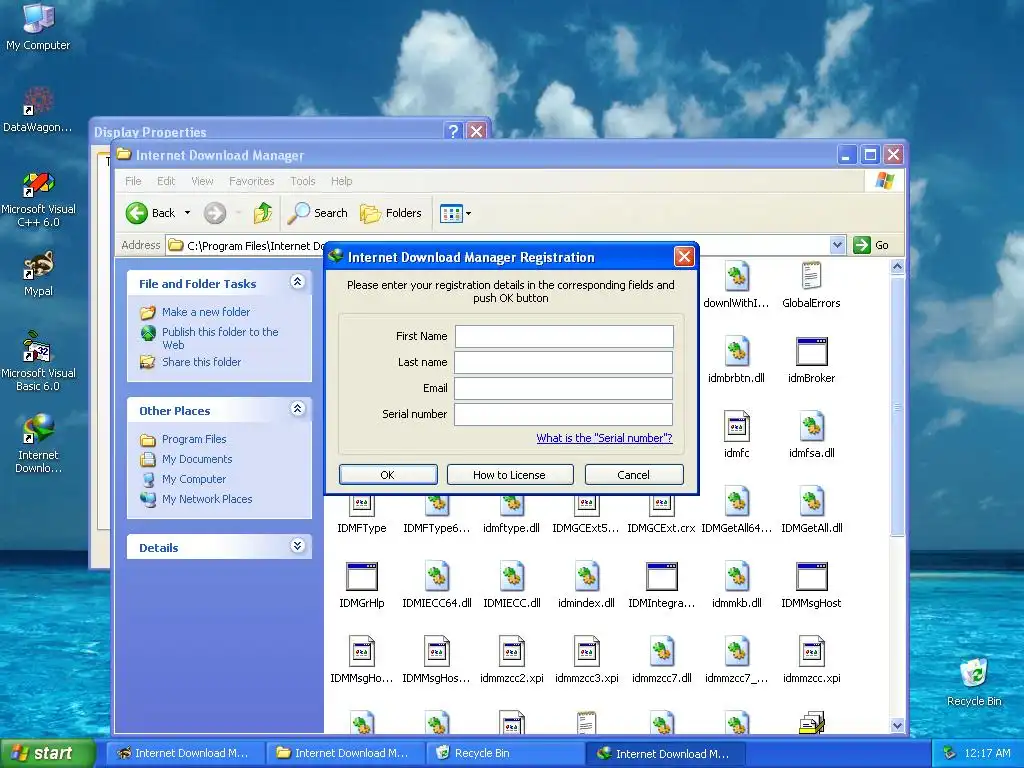Open the Address bar dropdown
The image size is (1024, 768).
(x=837, y=245)
